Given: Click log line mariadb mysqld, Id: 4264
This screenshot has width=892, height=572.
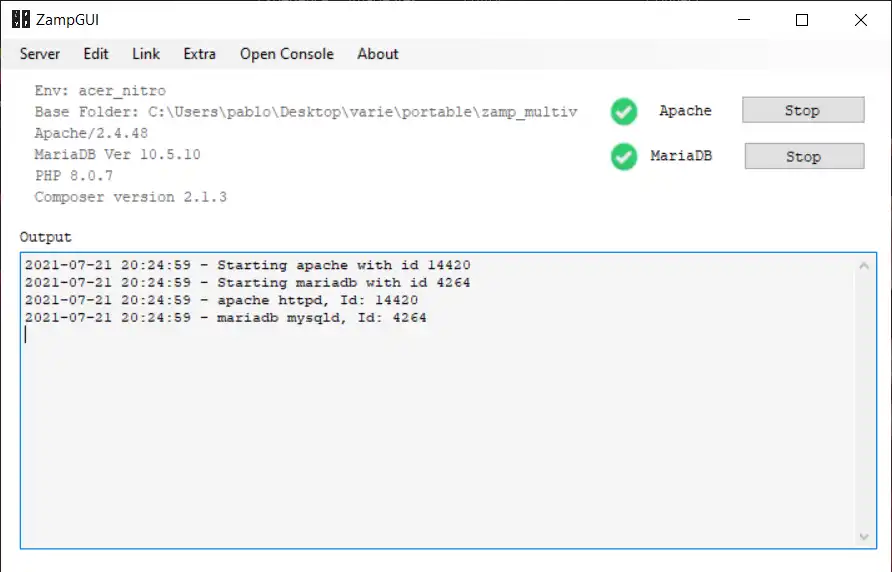Looking at the screenshot, I should 225,318.
